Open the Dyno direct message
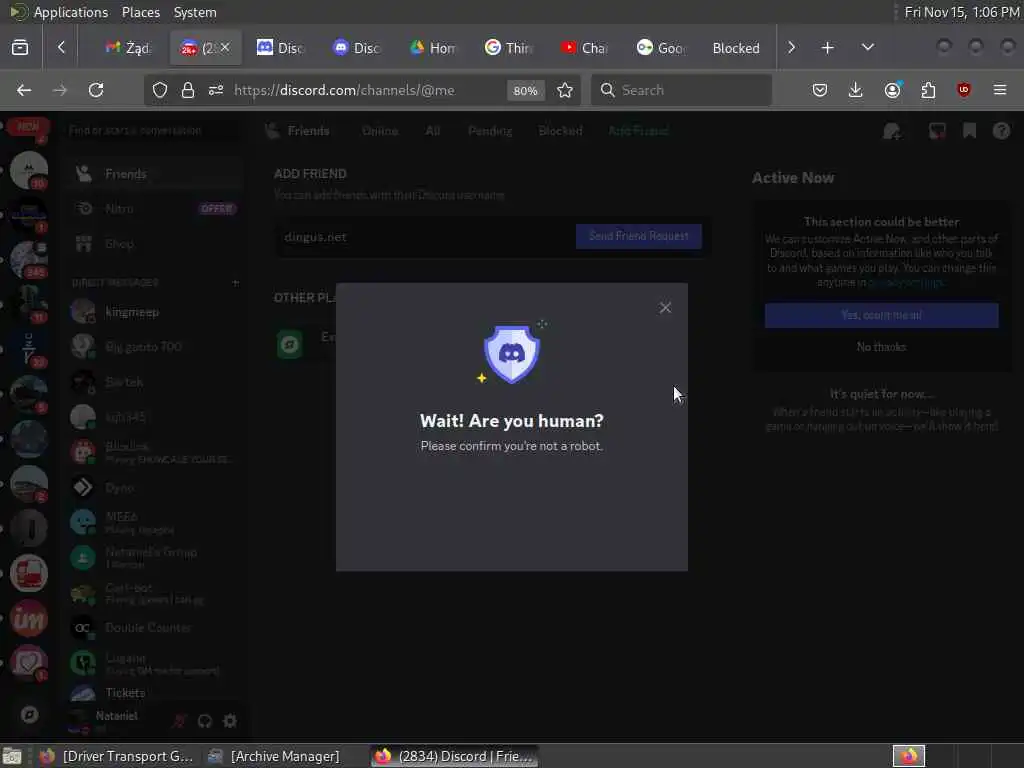This screenshot has height=768, width=1024. (154, 487)
